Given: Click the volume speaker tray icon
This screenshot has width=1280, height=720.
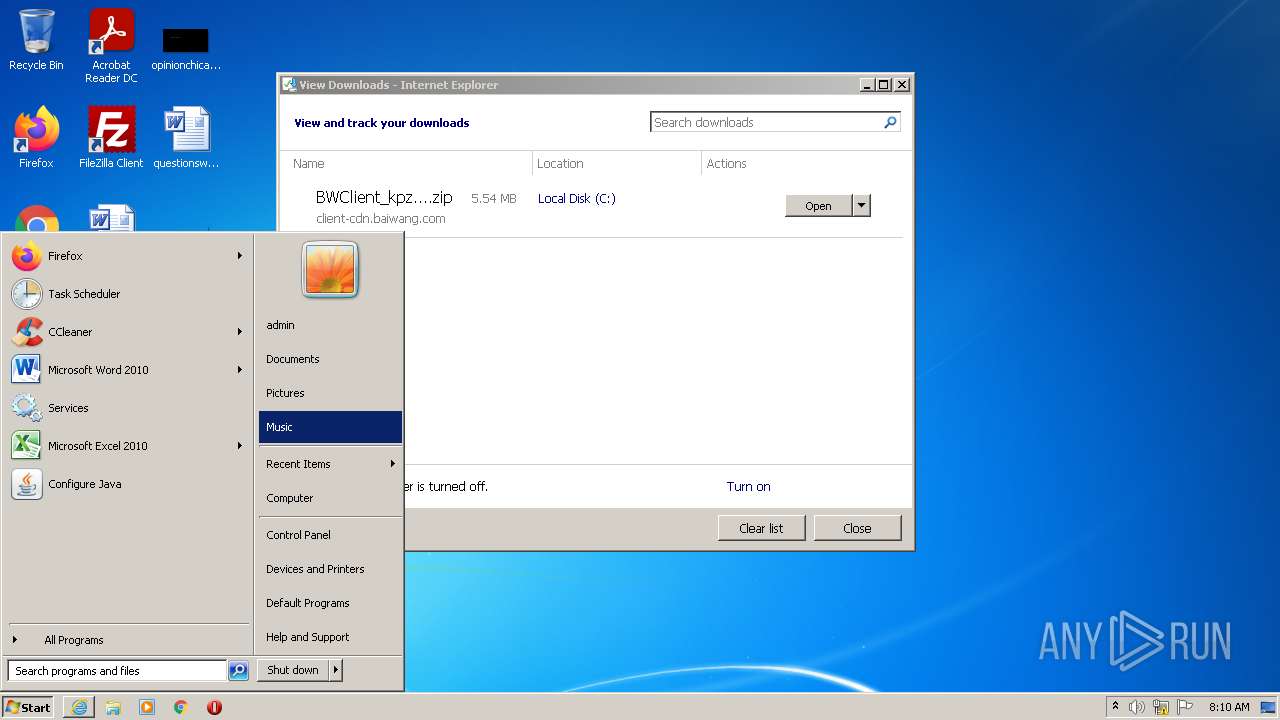Looking at the screenshot, I should pos(1137,707).
